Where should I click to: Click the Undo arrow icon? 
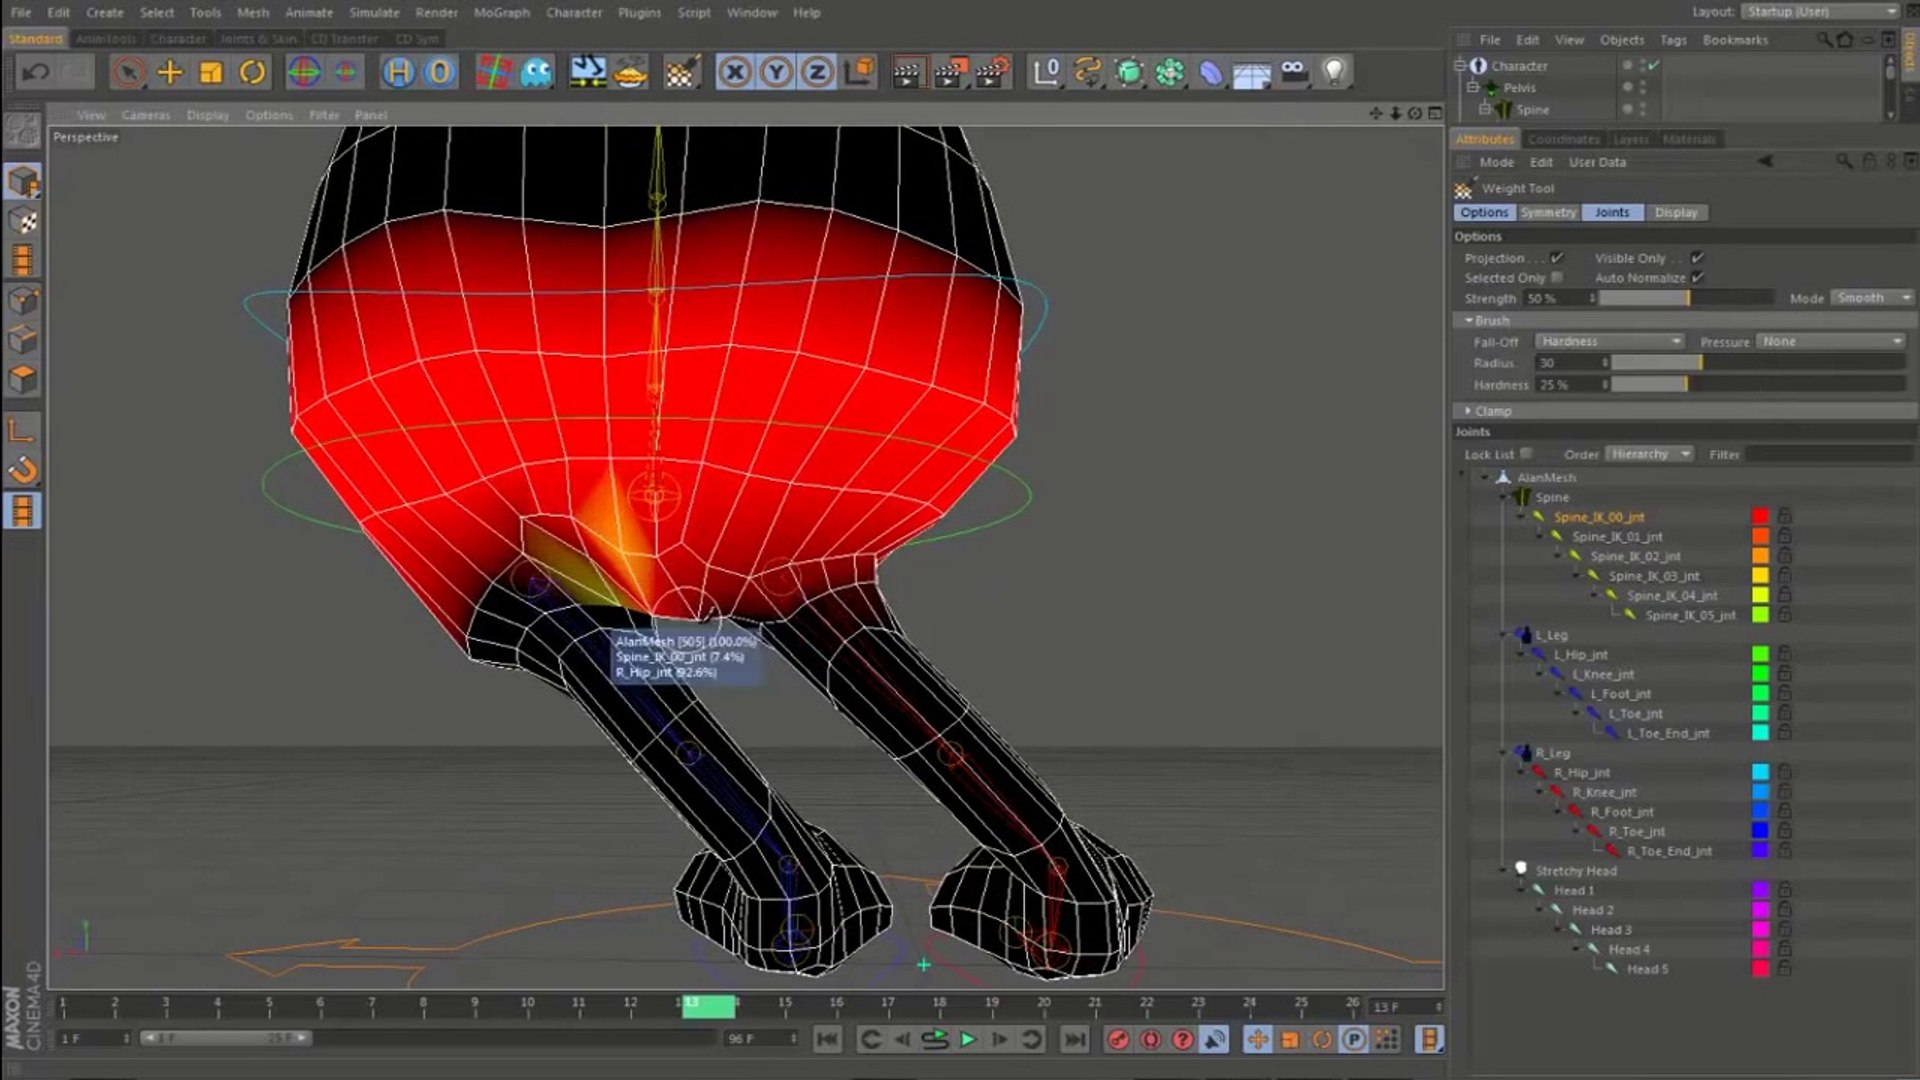click(36, 72)
